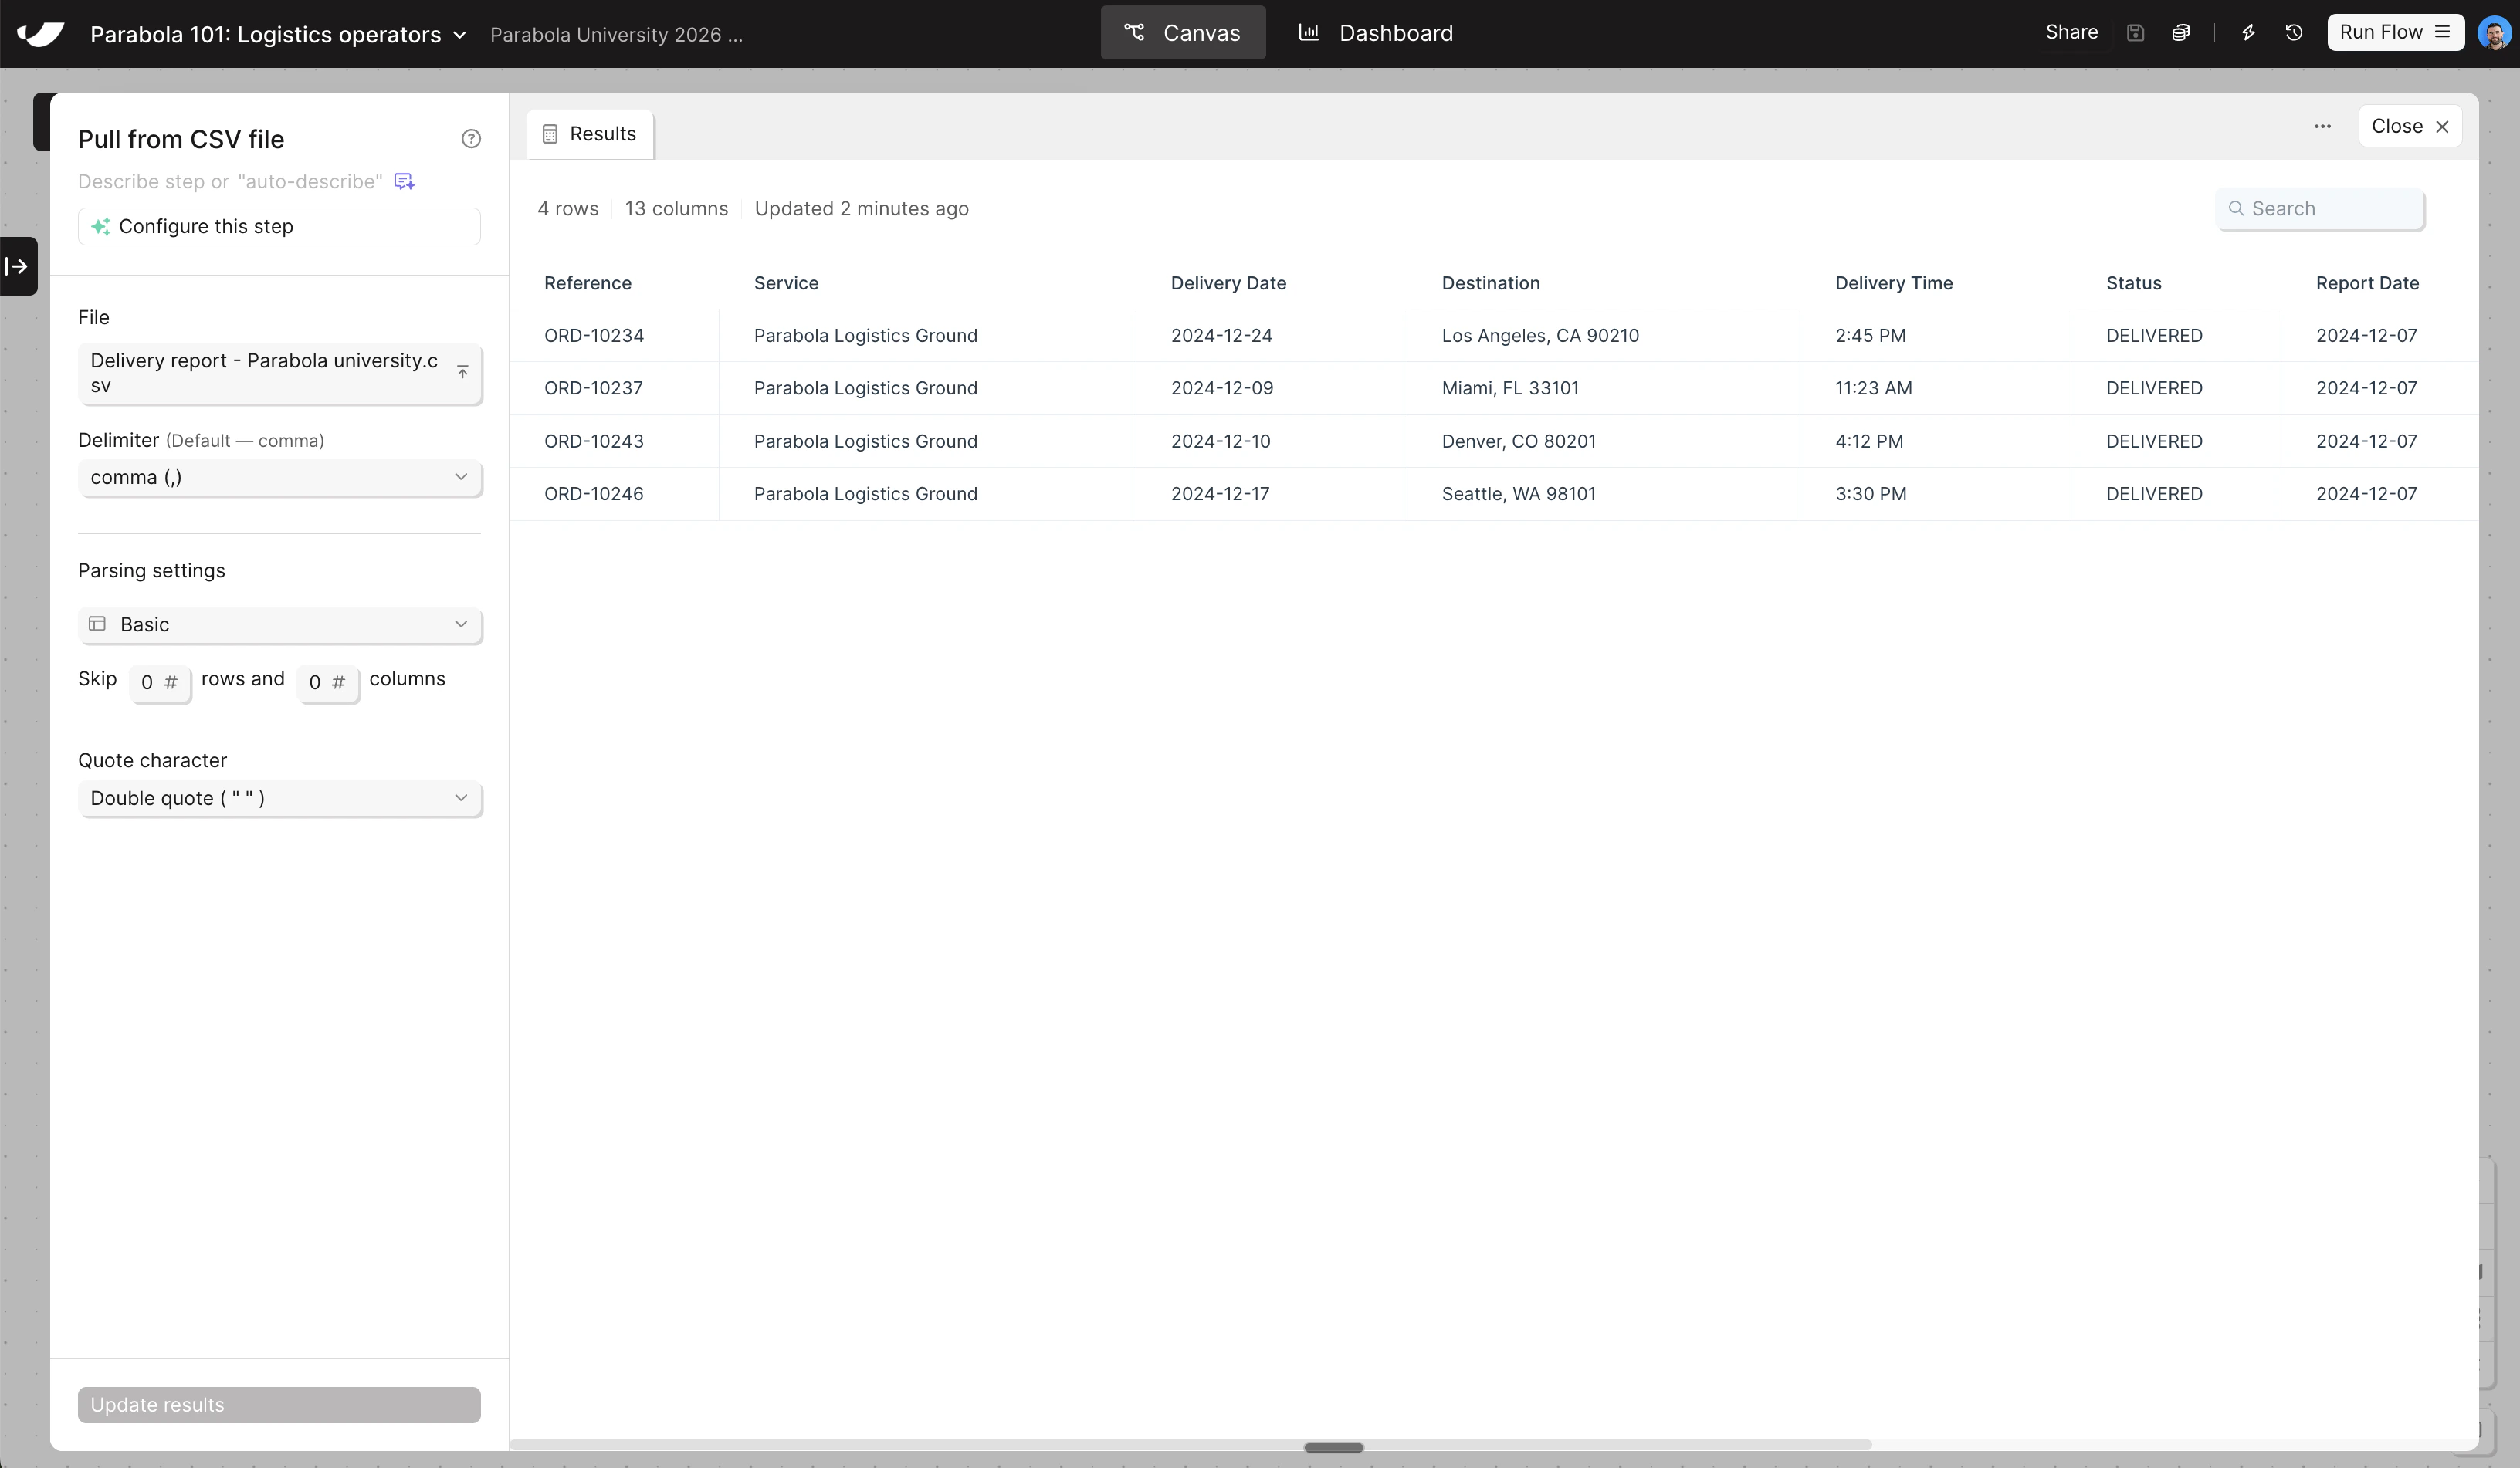This screenshot has width=2520, height=1468.
Task: Click the 11:23 AM delivery time cell
Action: coord(1935,388)
